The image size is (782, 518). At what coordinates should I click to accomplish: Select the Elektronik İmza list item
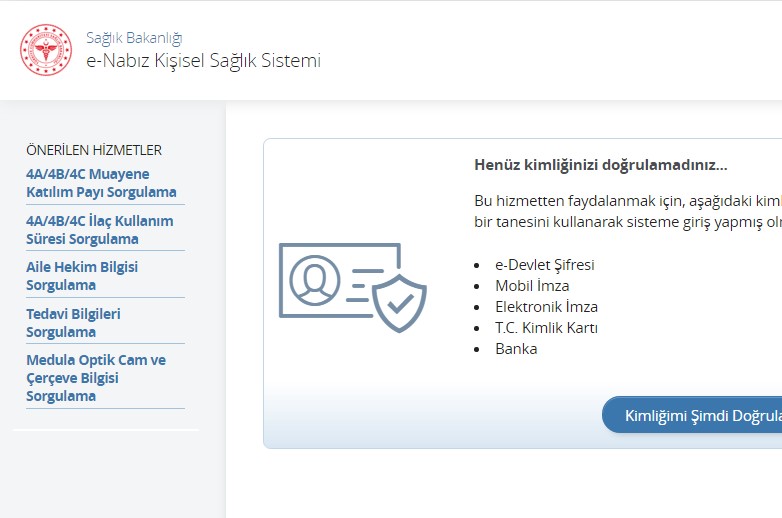pyautogui.click(x=546, y=307)
